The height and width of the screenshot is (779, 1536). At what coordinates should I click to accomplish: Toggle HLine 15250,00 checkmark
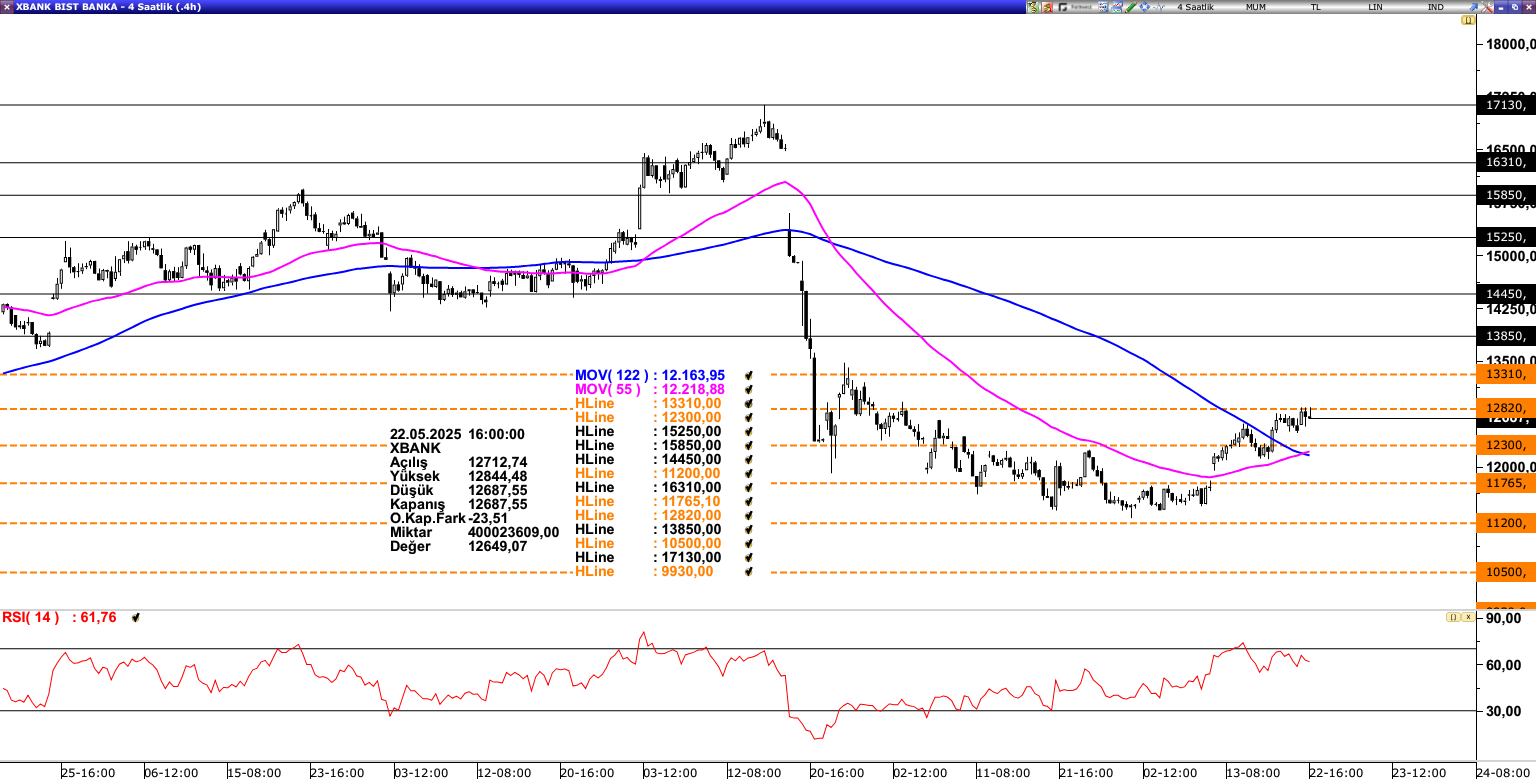click(x=749, y=431)
